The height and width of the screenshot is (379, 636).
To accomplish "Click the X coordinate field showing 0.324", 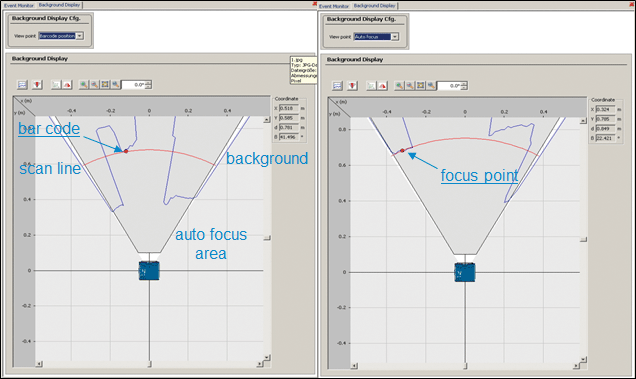I will point(606,109).
